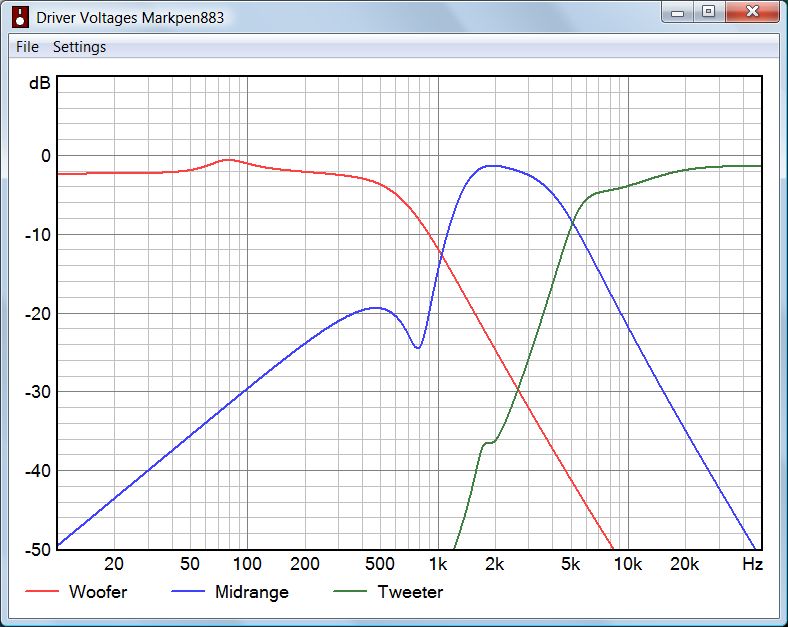Close the Driver Voltages window
The width and height of the screenshot is (788, 627).
(752, 12)
